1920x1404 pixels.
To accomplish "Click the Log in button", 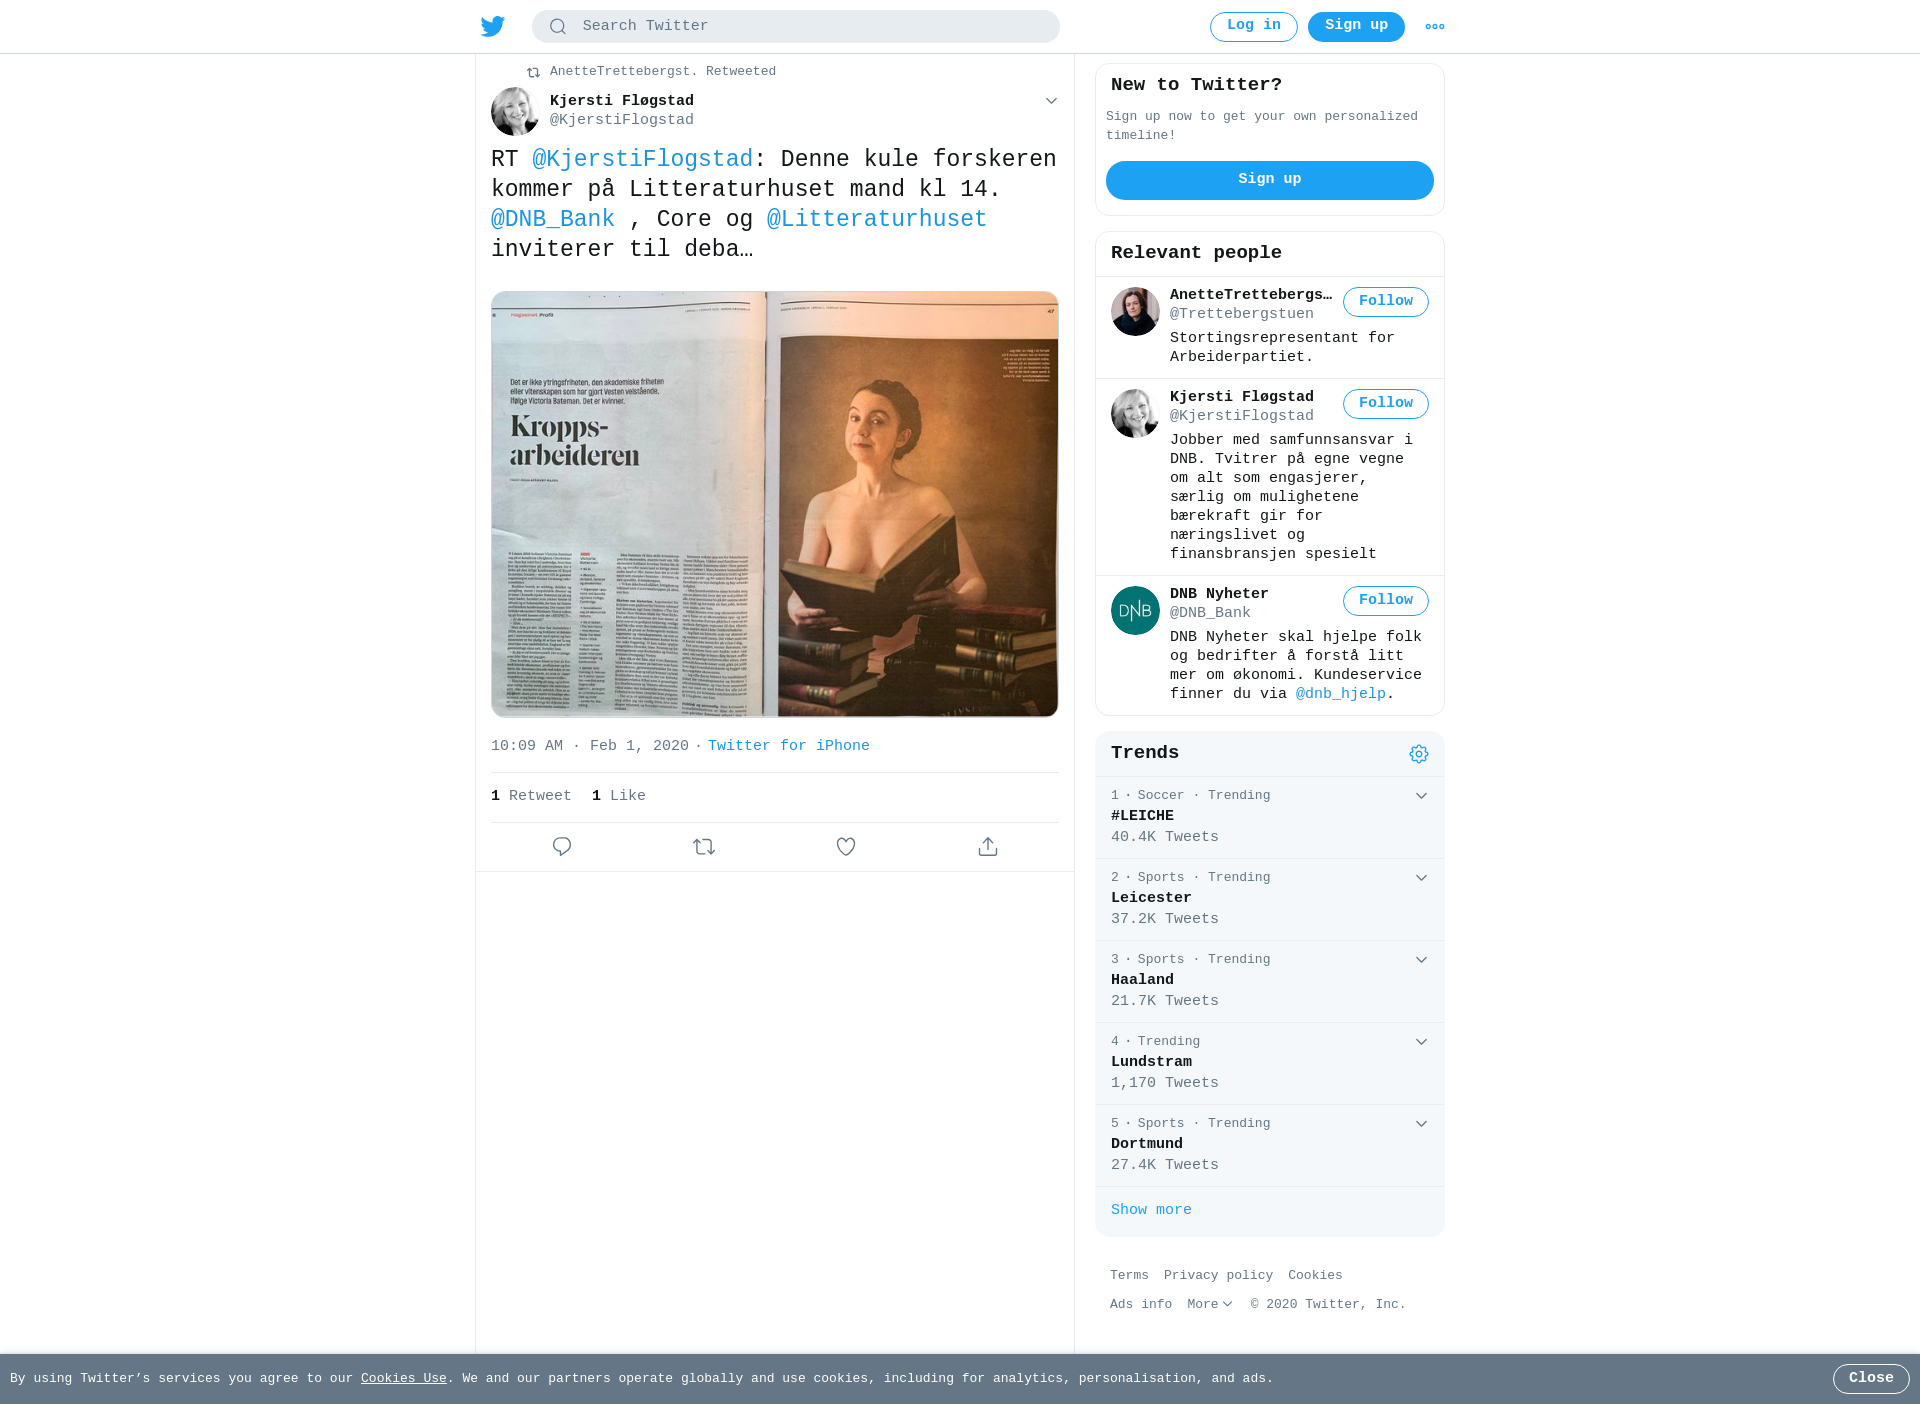I will (1254, 27).
